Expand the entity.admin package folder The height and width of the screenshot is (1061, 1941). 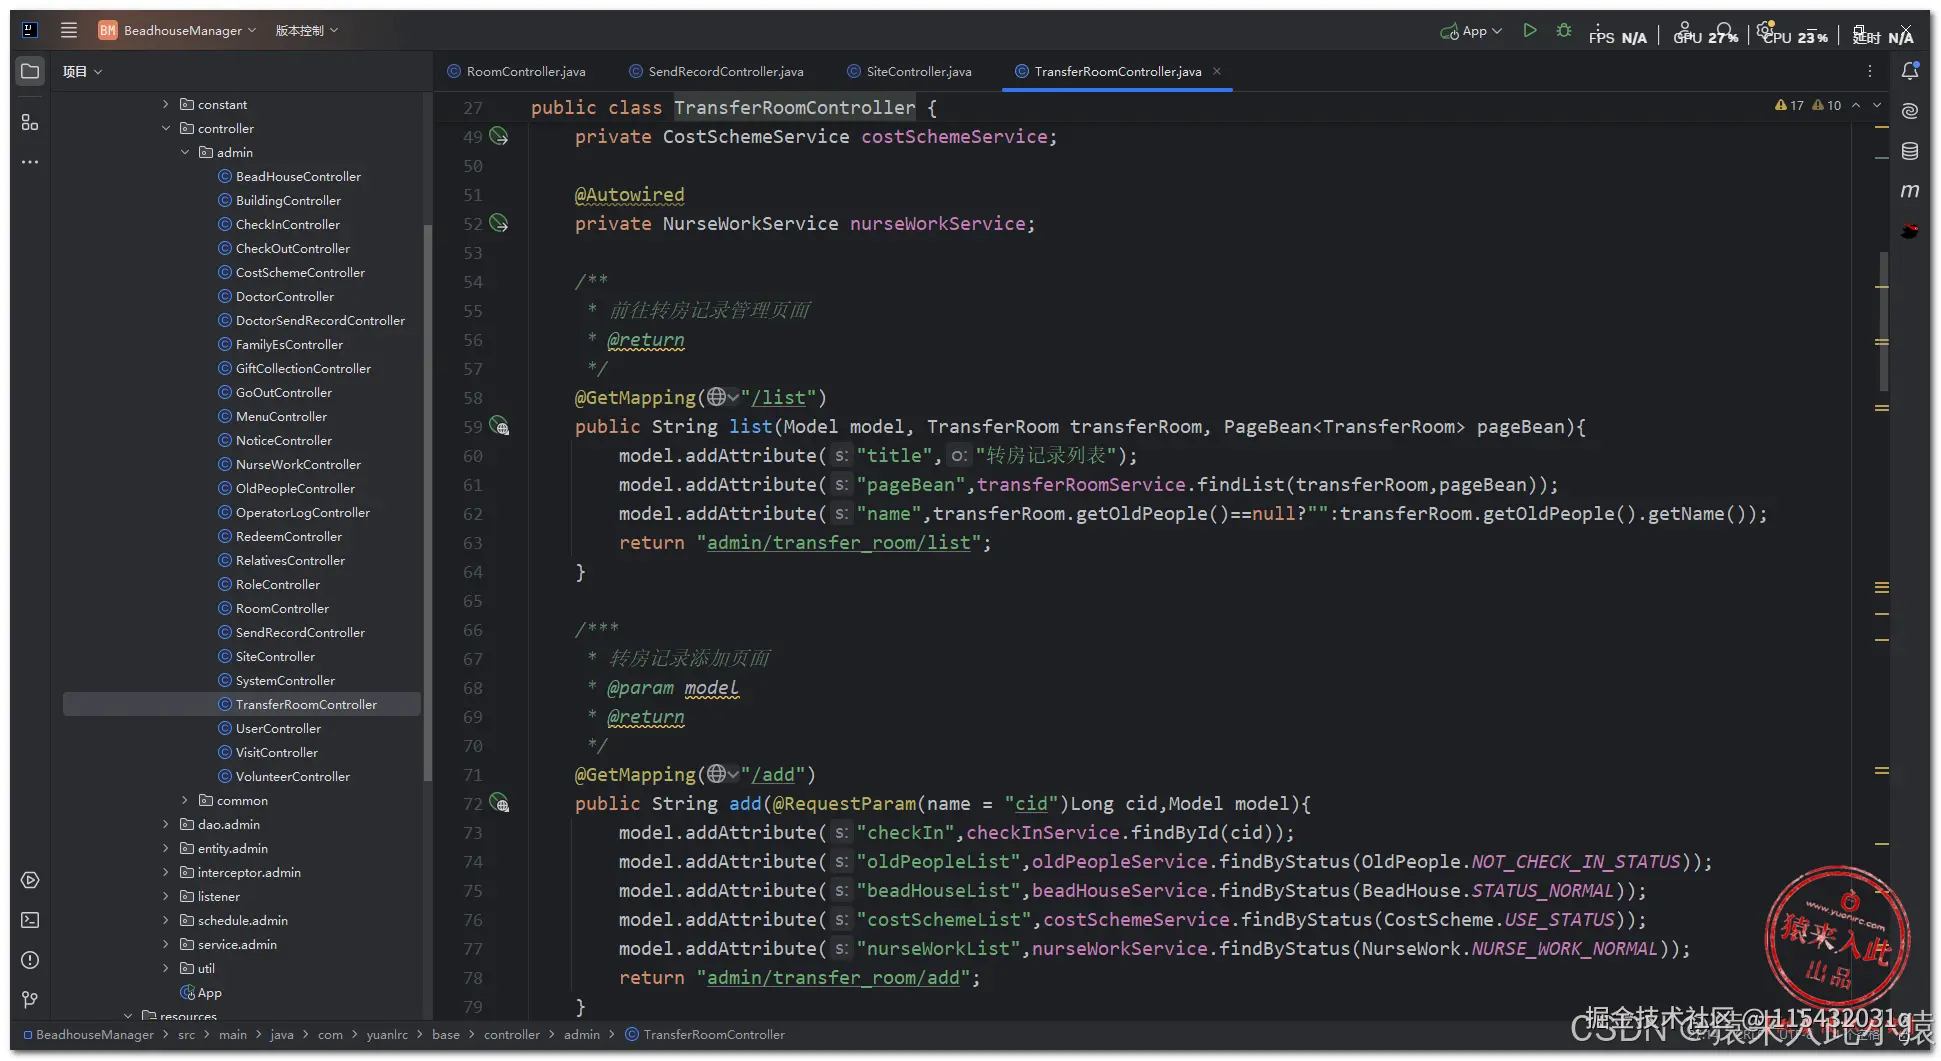click(166, 848)
